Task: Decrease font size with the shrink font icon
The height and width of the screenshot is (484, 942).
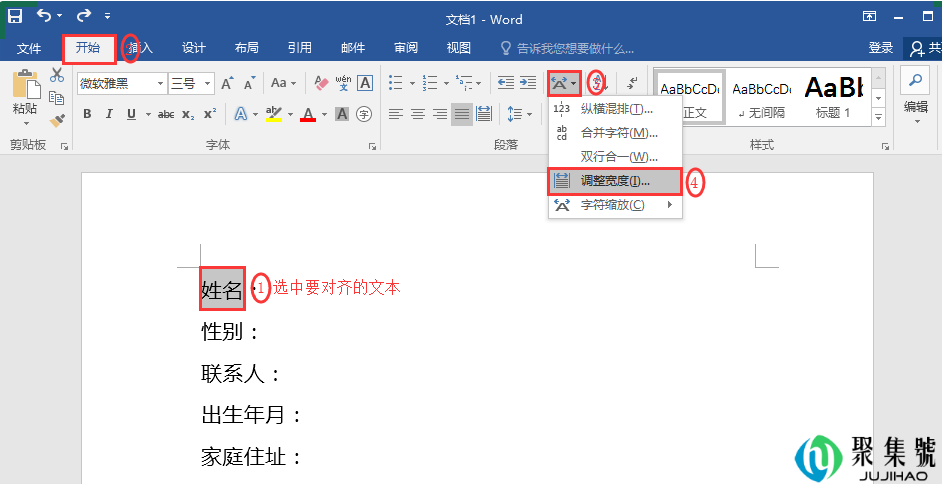Action: [249, 83]
